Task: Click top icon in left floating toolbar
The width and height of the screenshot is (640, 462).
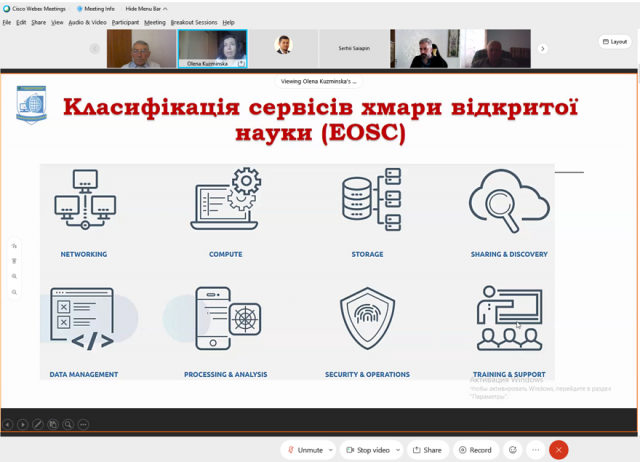Action: 14,246
